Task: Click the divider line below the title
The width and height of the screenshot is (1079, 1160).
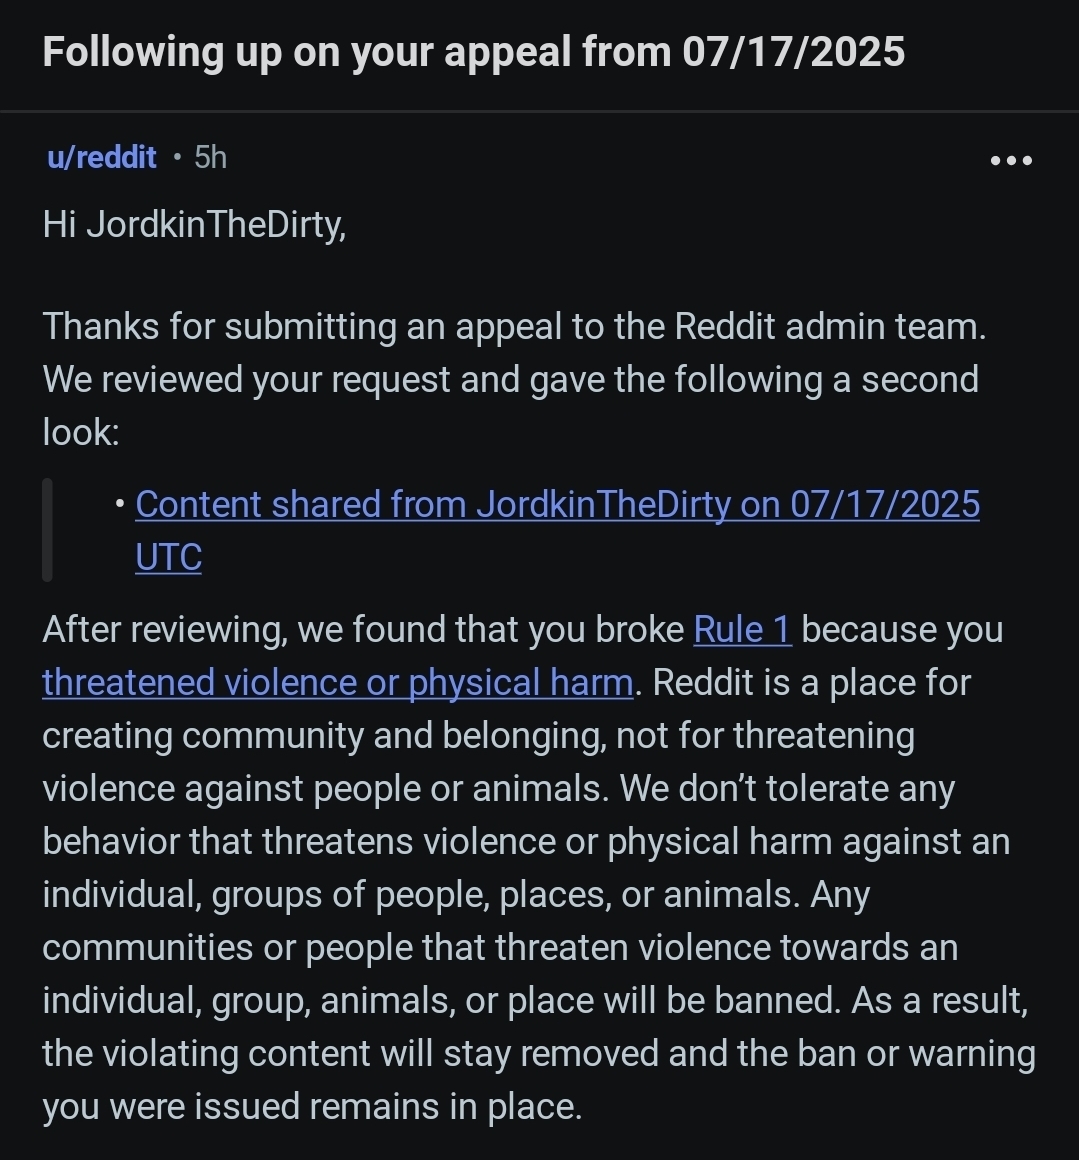Action: tap(539, 111)
